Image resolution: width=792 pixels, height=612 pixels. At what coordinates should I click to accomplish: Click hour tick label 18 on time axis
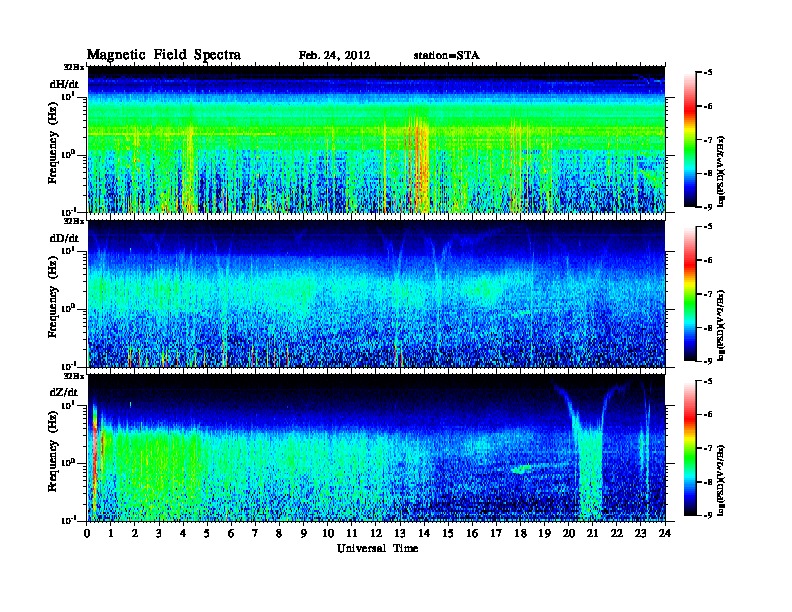pos(520,534)
